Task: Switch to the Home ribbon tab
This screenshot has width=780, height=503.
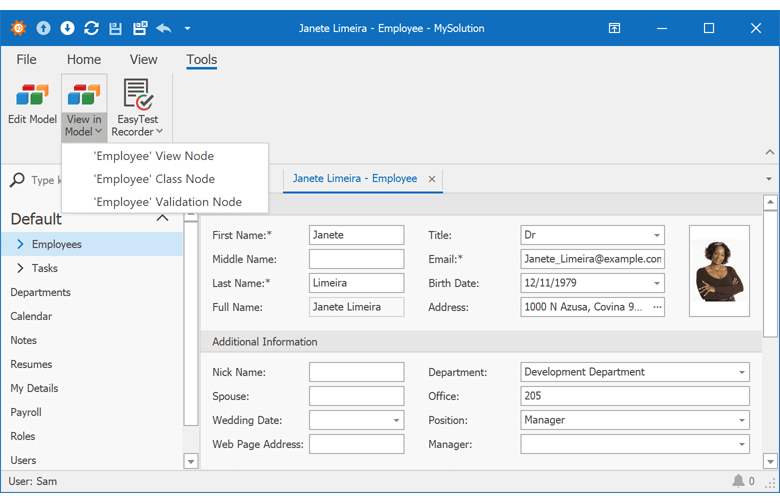Action: [x=84, y=60]
